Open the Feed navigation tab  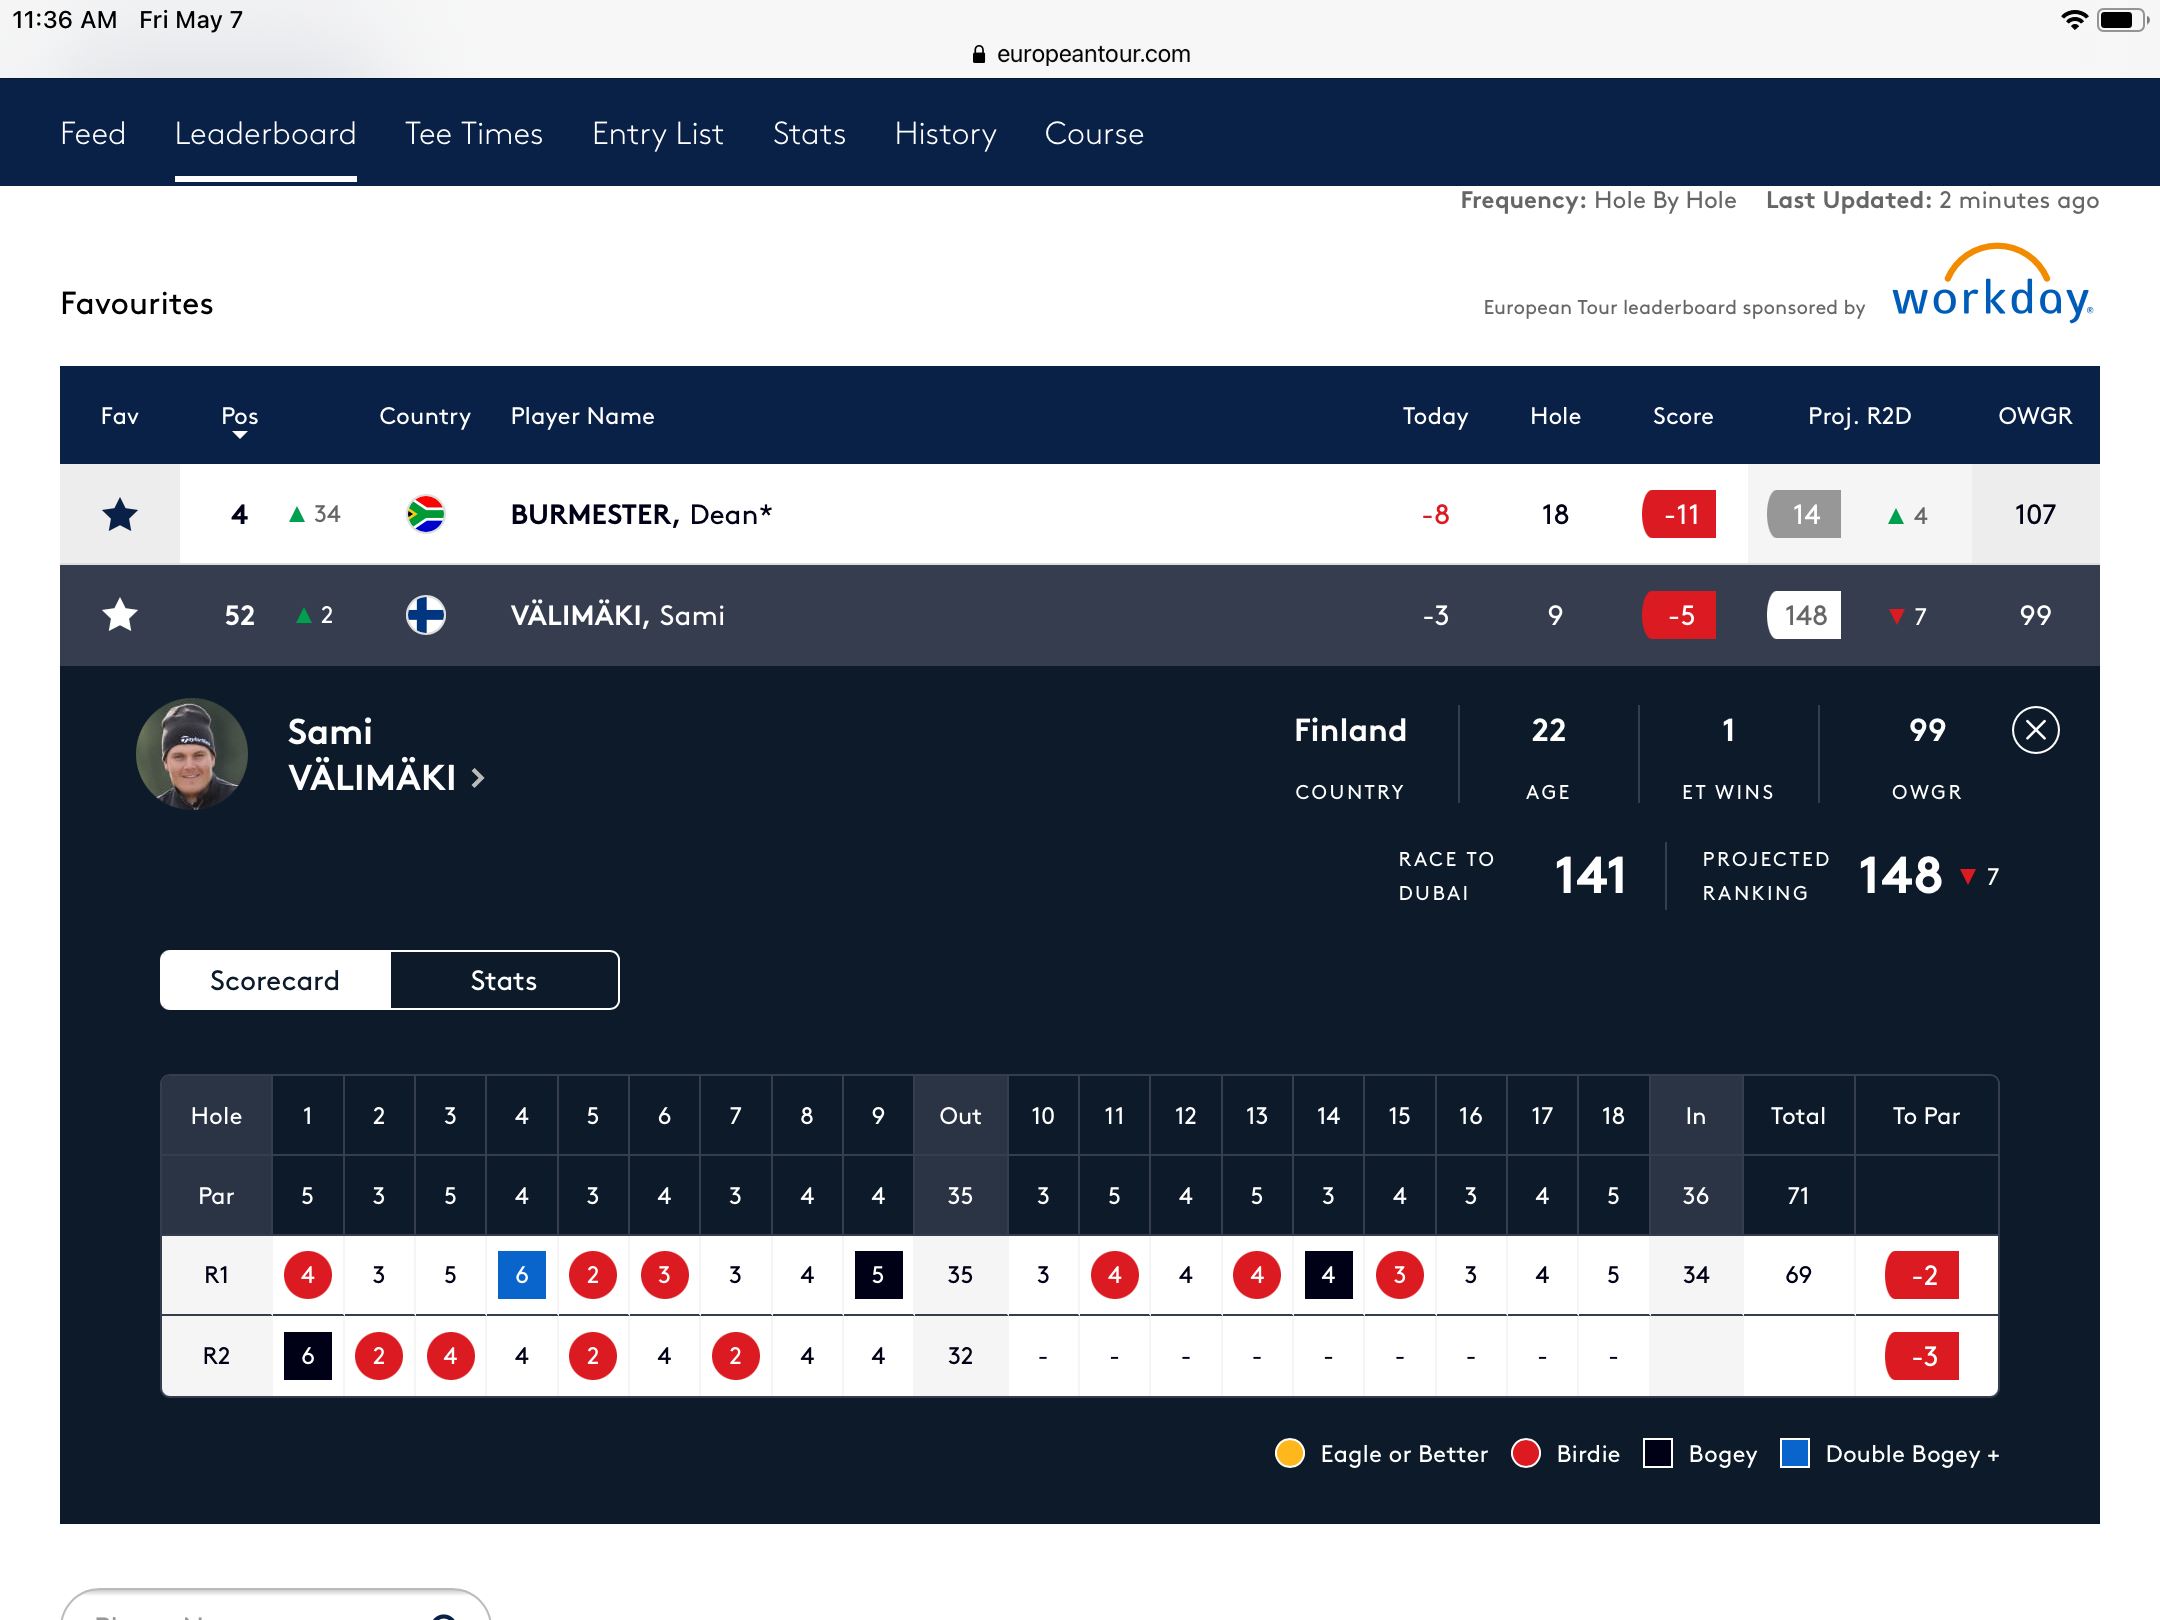[x=94, y=133]
